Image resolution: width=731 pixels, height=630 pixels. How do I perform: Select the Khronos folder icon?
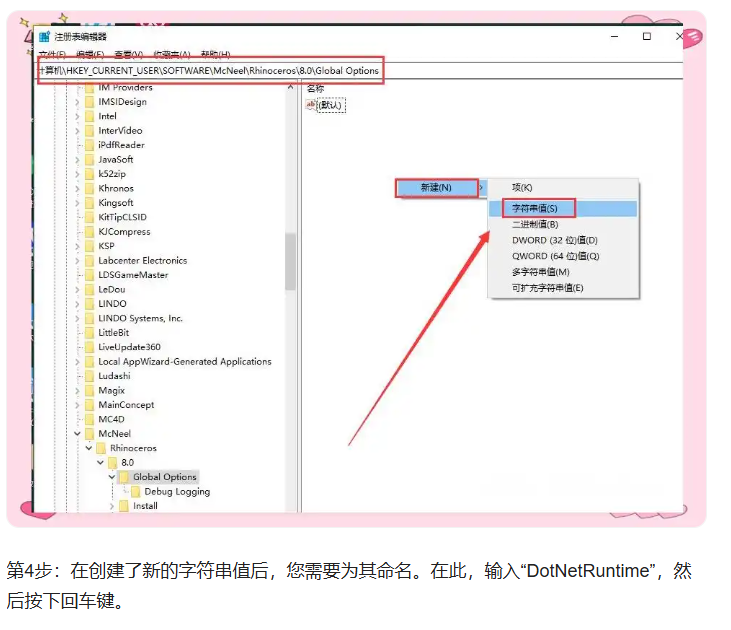[x=89, y=188]
